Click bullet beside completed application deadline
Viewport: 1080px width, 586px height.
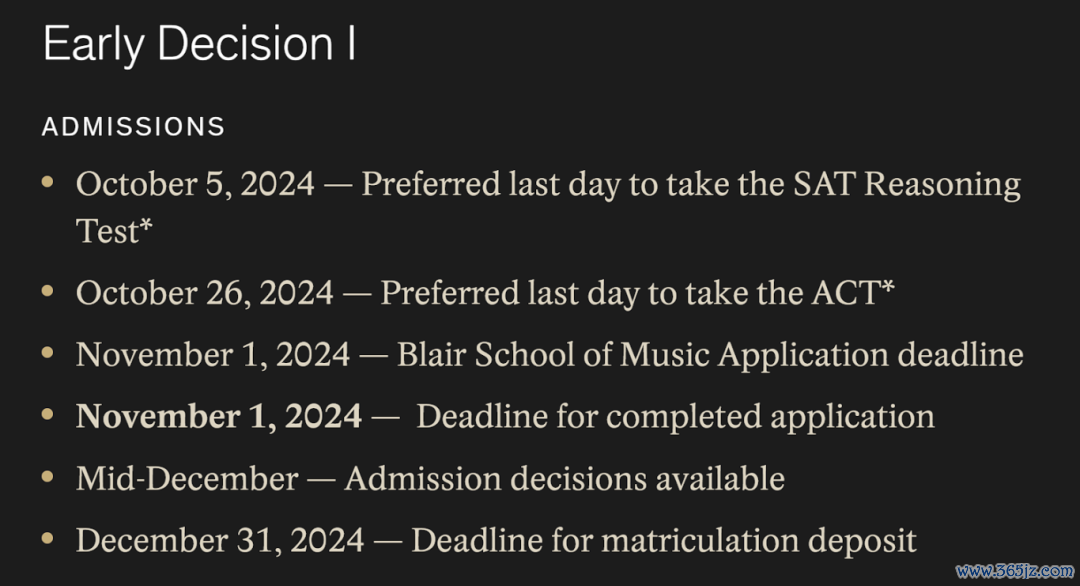coord(48,415)
